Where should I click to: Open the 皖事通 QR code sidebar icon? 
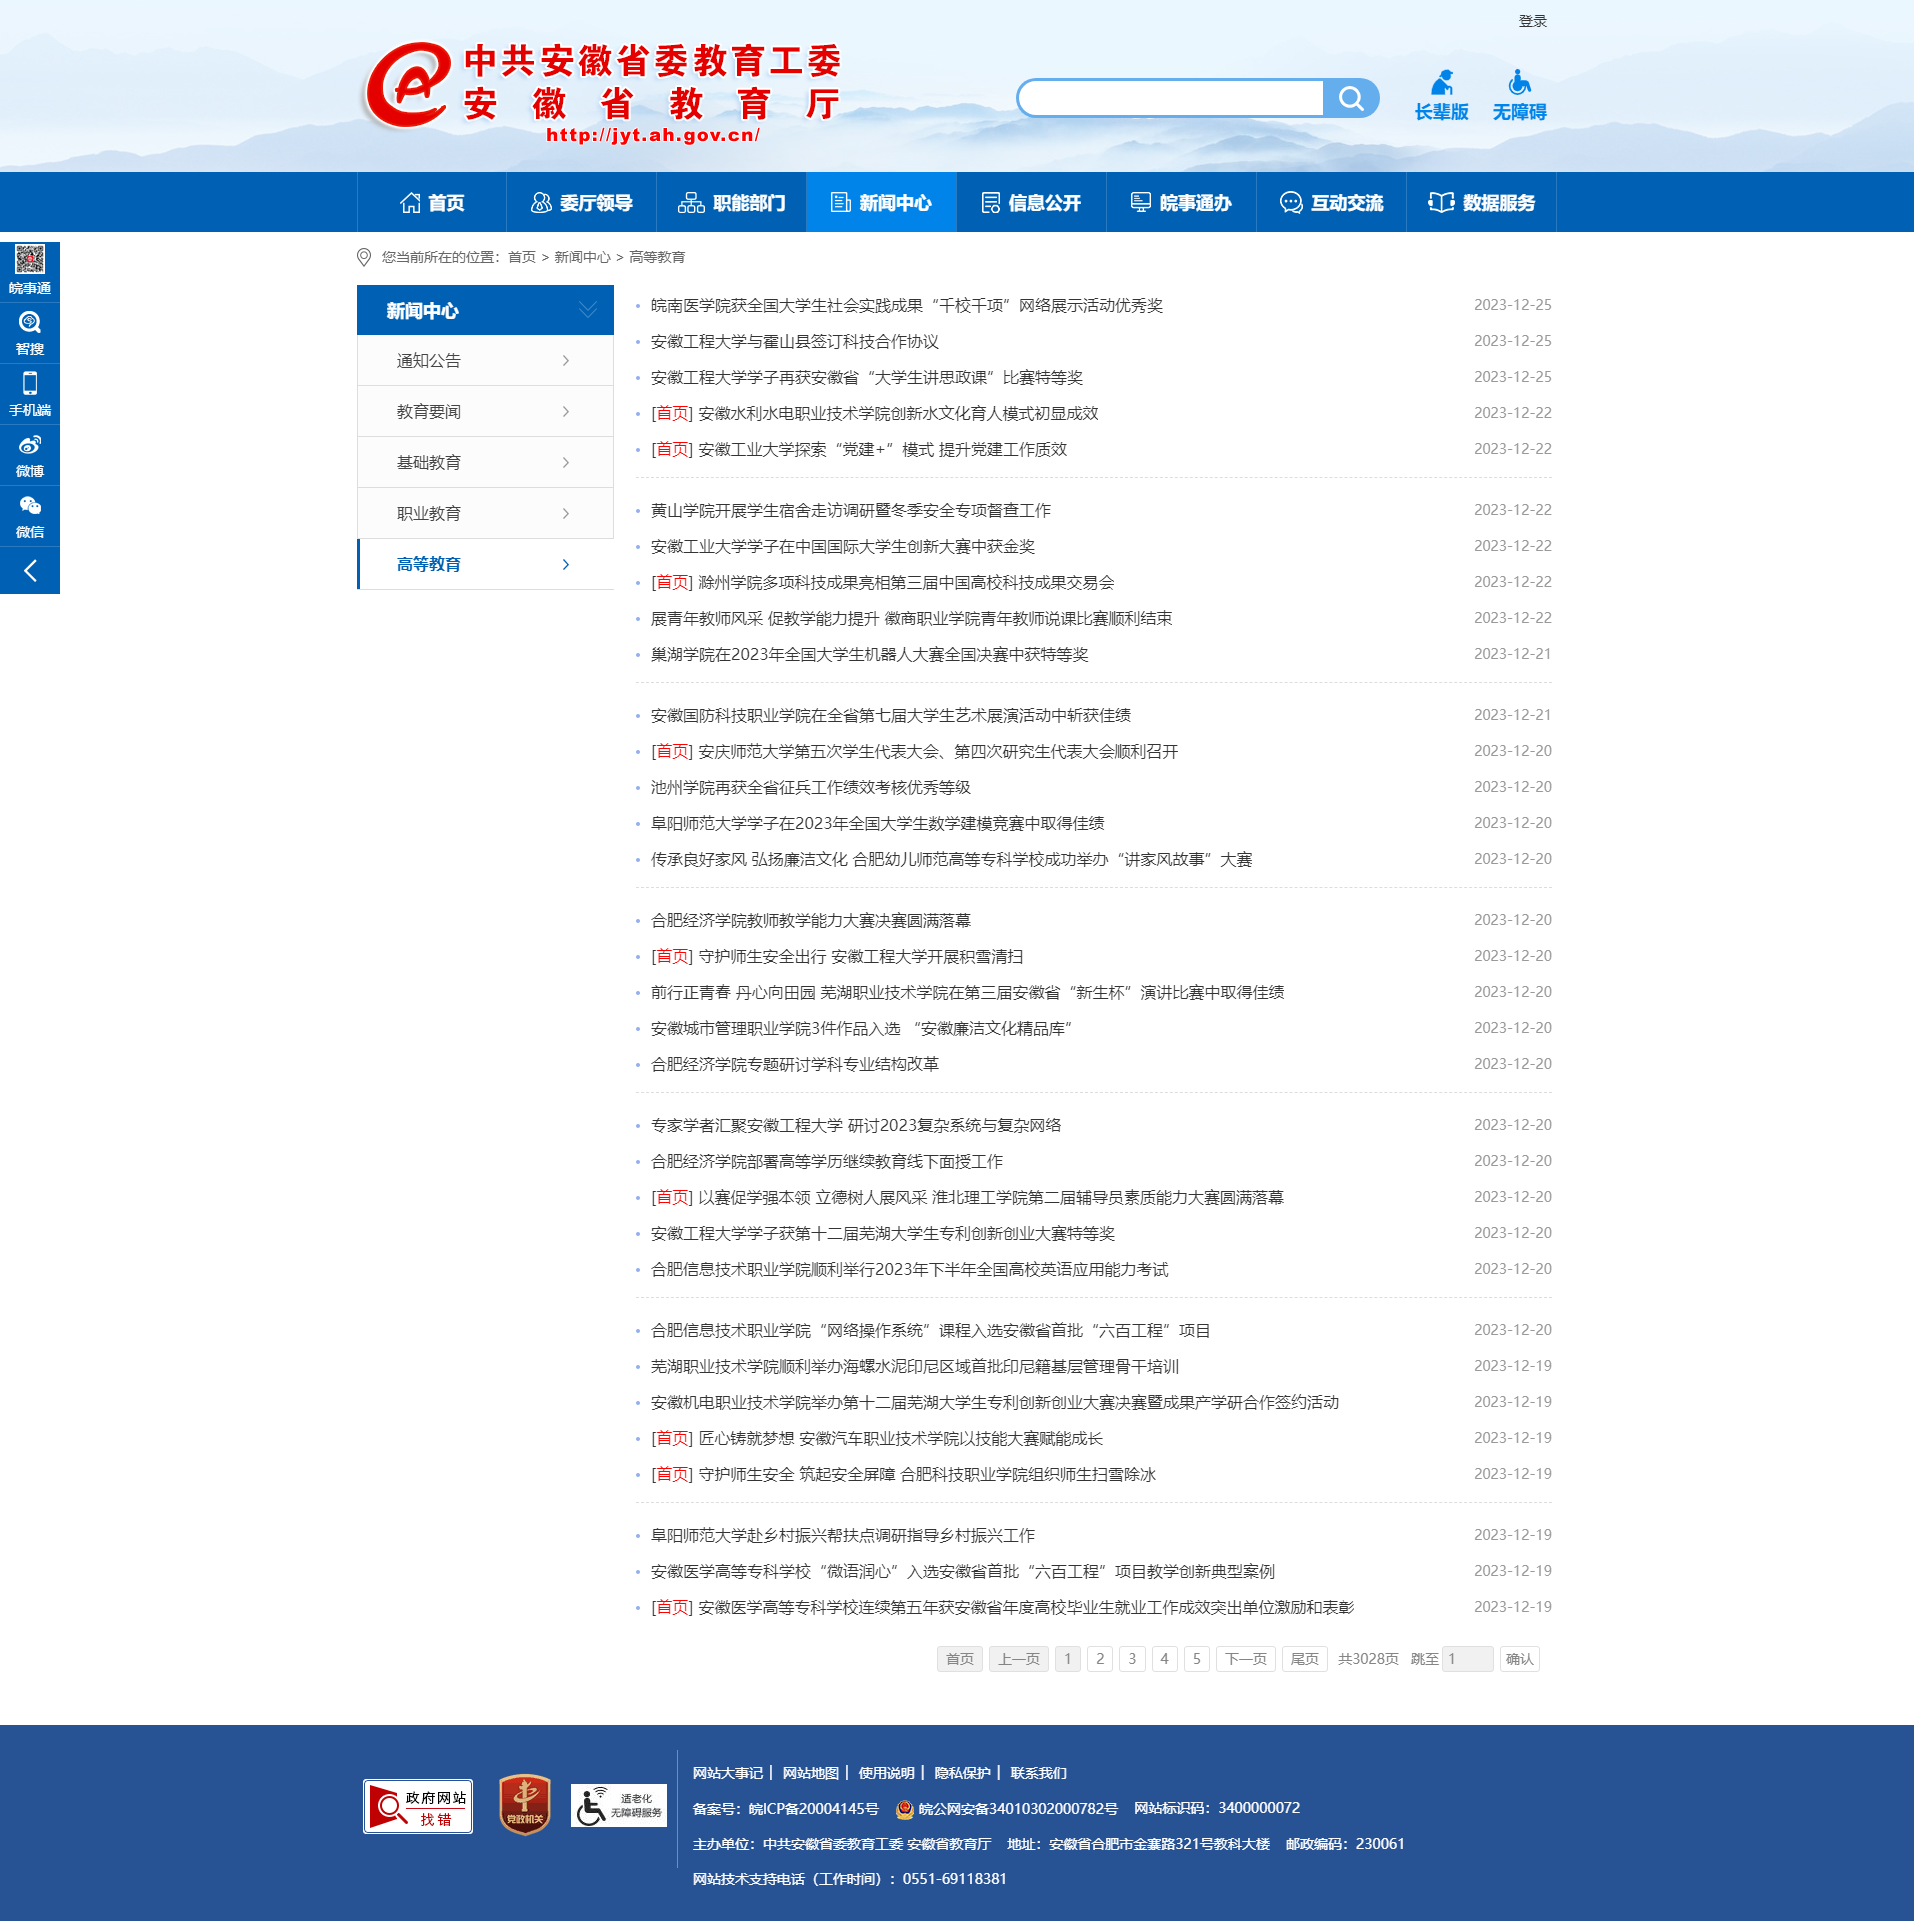point(30,271)
